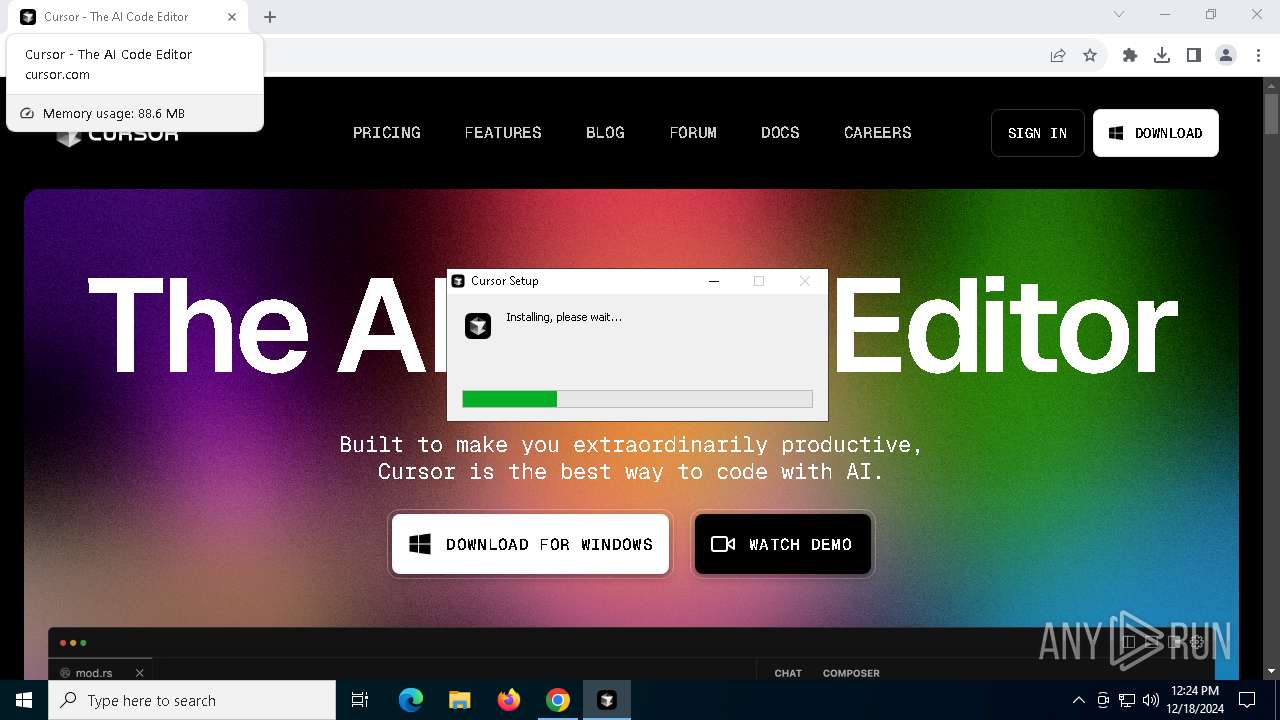Open the DOCS navigation link

(780, 133)
